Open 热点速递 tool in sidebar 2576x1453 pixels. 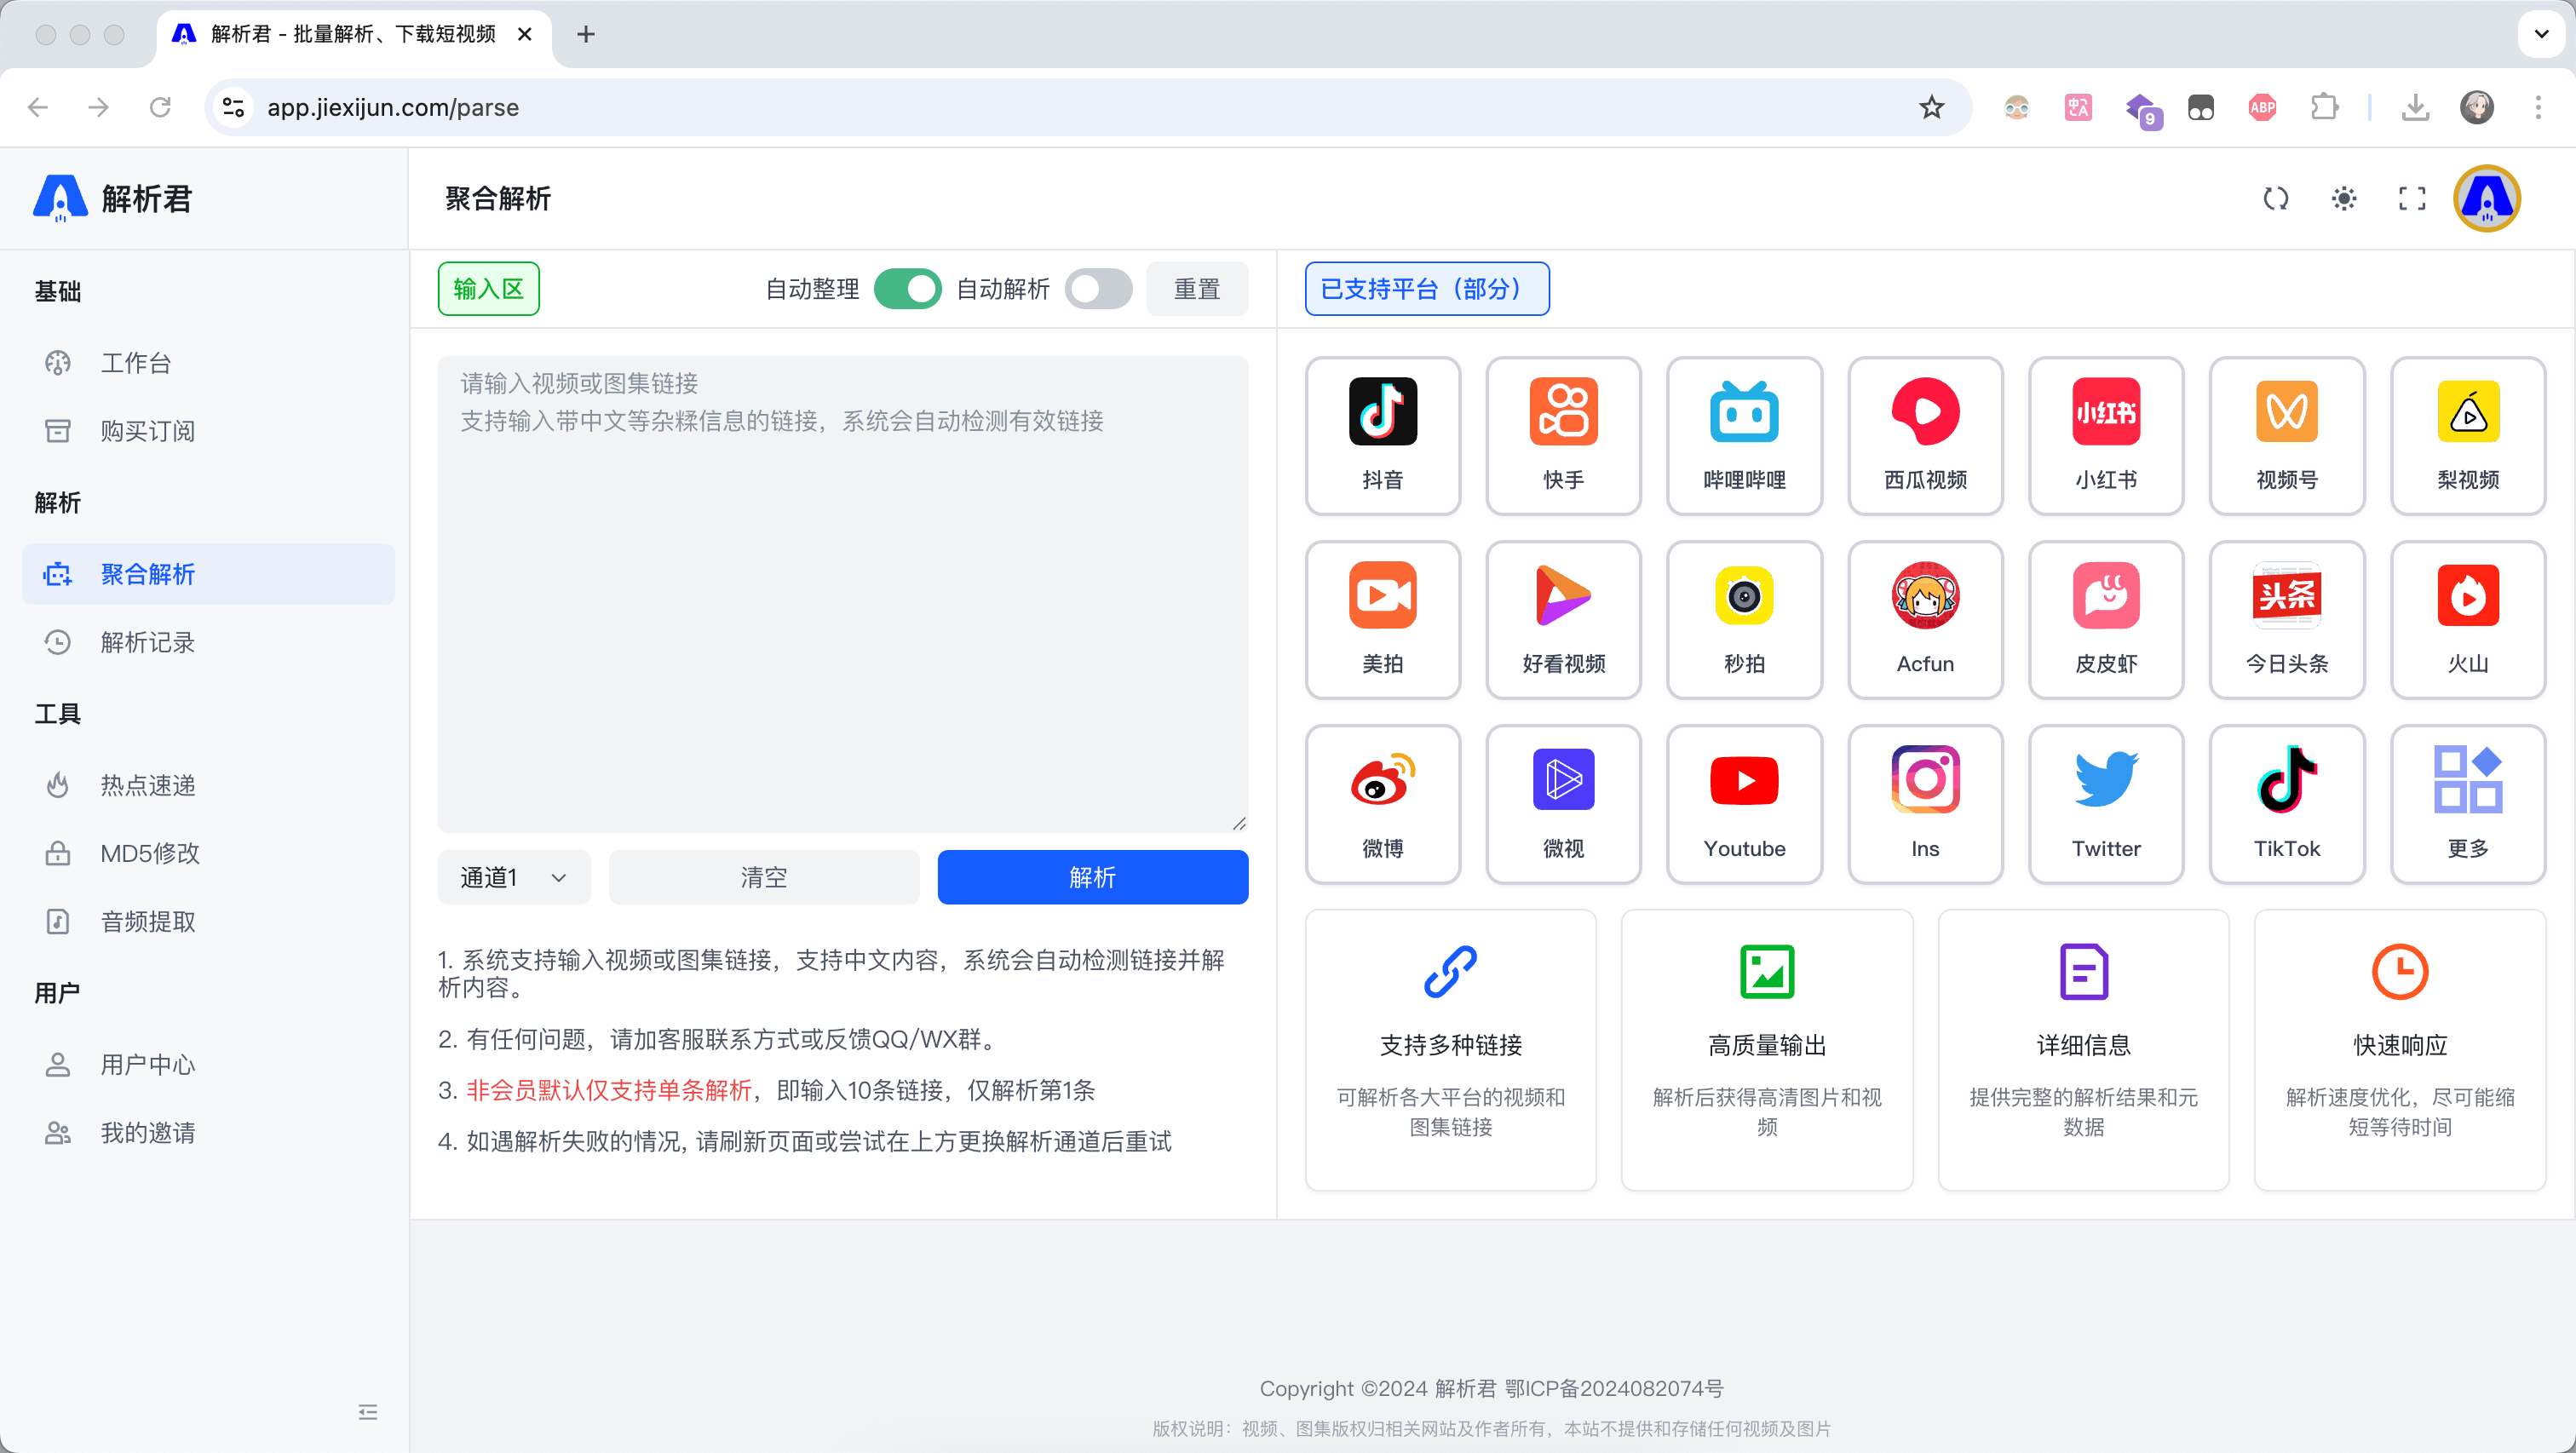(208, 785)
